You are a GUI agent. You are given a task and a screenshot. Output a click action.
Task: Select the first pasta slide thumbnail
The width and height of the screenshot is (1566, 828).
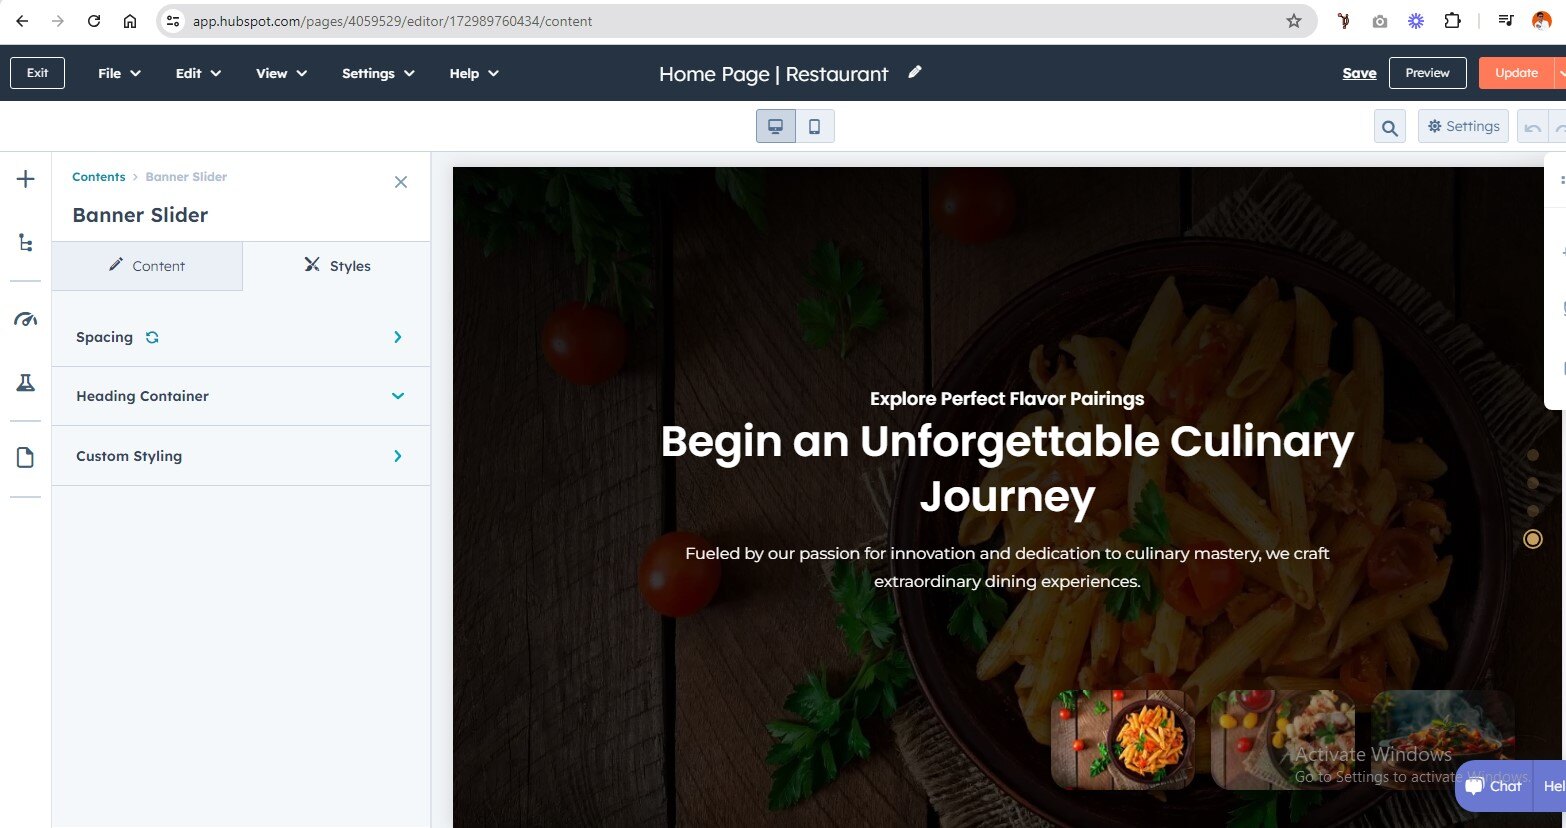(1123, 740)
